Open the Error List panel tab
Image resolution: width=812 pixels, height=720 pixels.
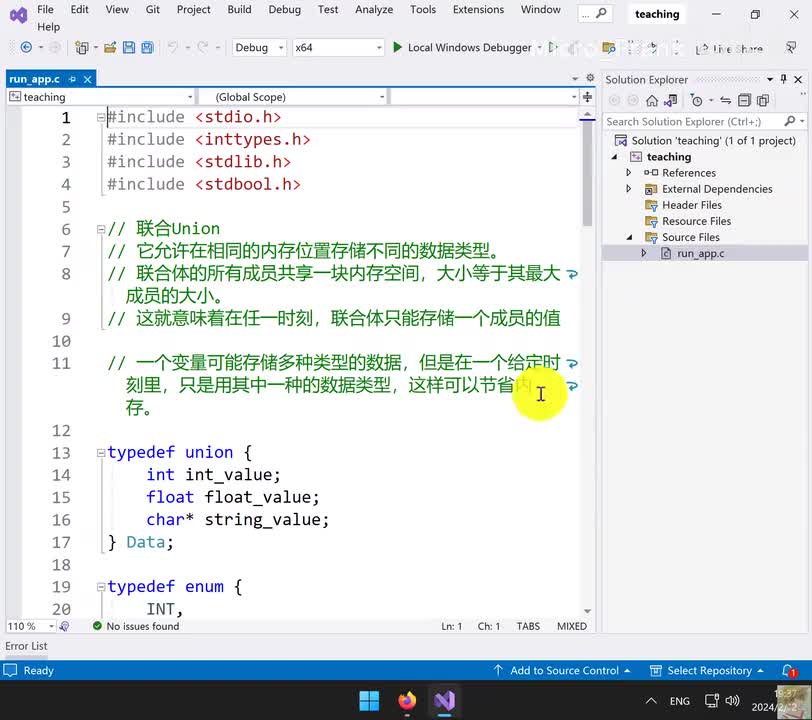coord(26,646)
